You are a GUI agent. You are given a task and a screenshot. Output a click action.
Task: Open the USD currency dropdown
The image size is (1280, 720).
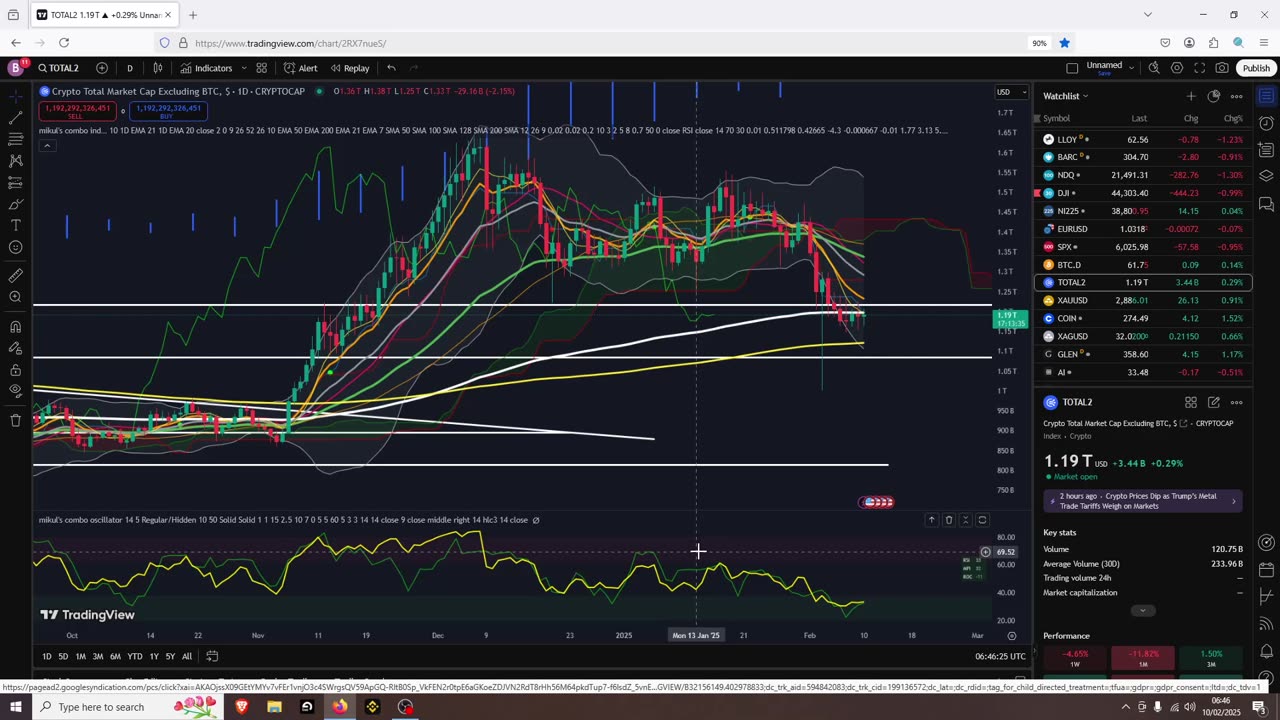(x=1010, y=92)
